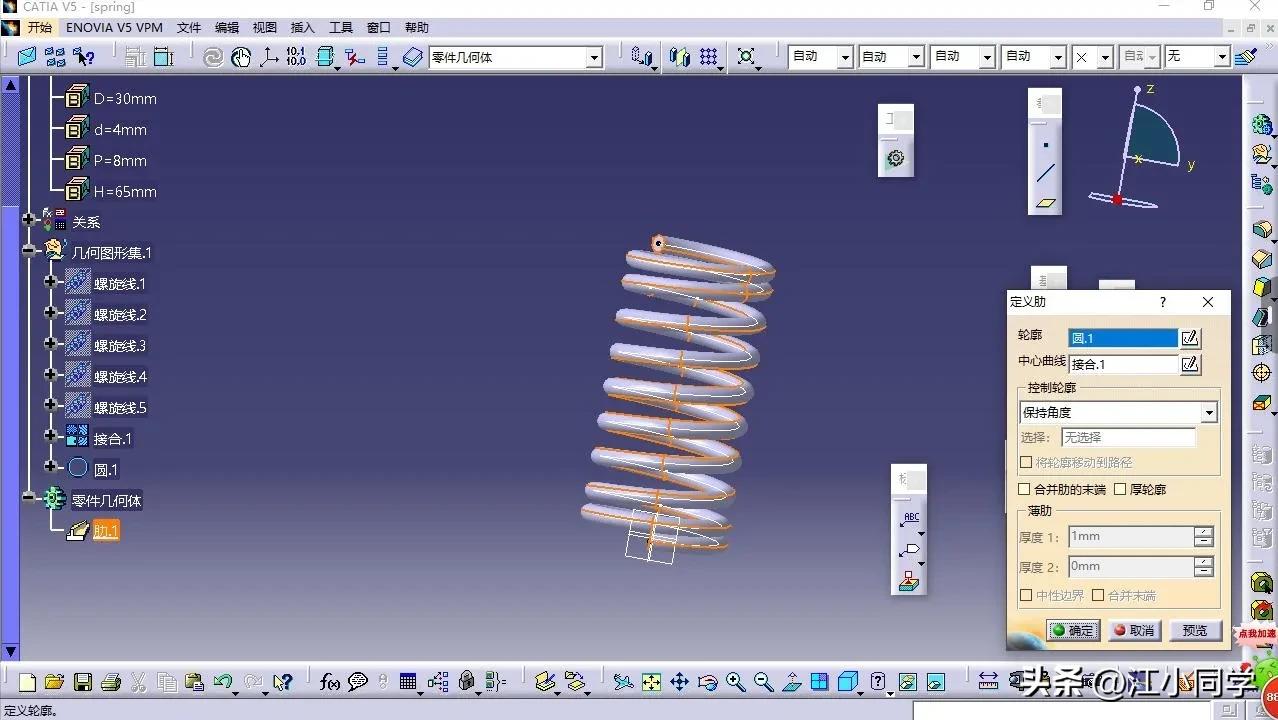Click the 确定 button
This screenshot has height=720, width=1278.
[1073, 630]
